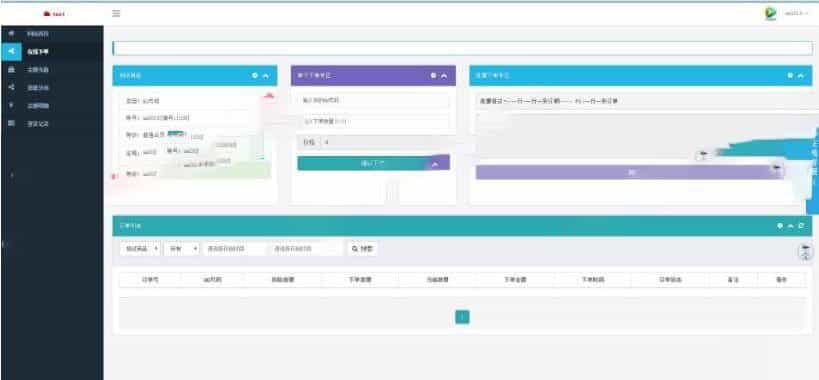This screenshot has width=819, height=380.
Task: Submit order with the teal confirm button
Action: pos(373,163)
